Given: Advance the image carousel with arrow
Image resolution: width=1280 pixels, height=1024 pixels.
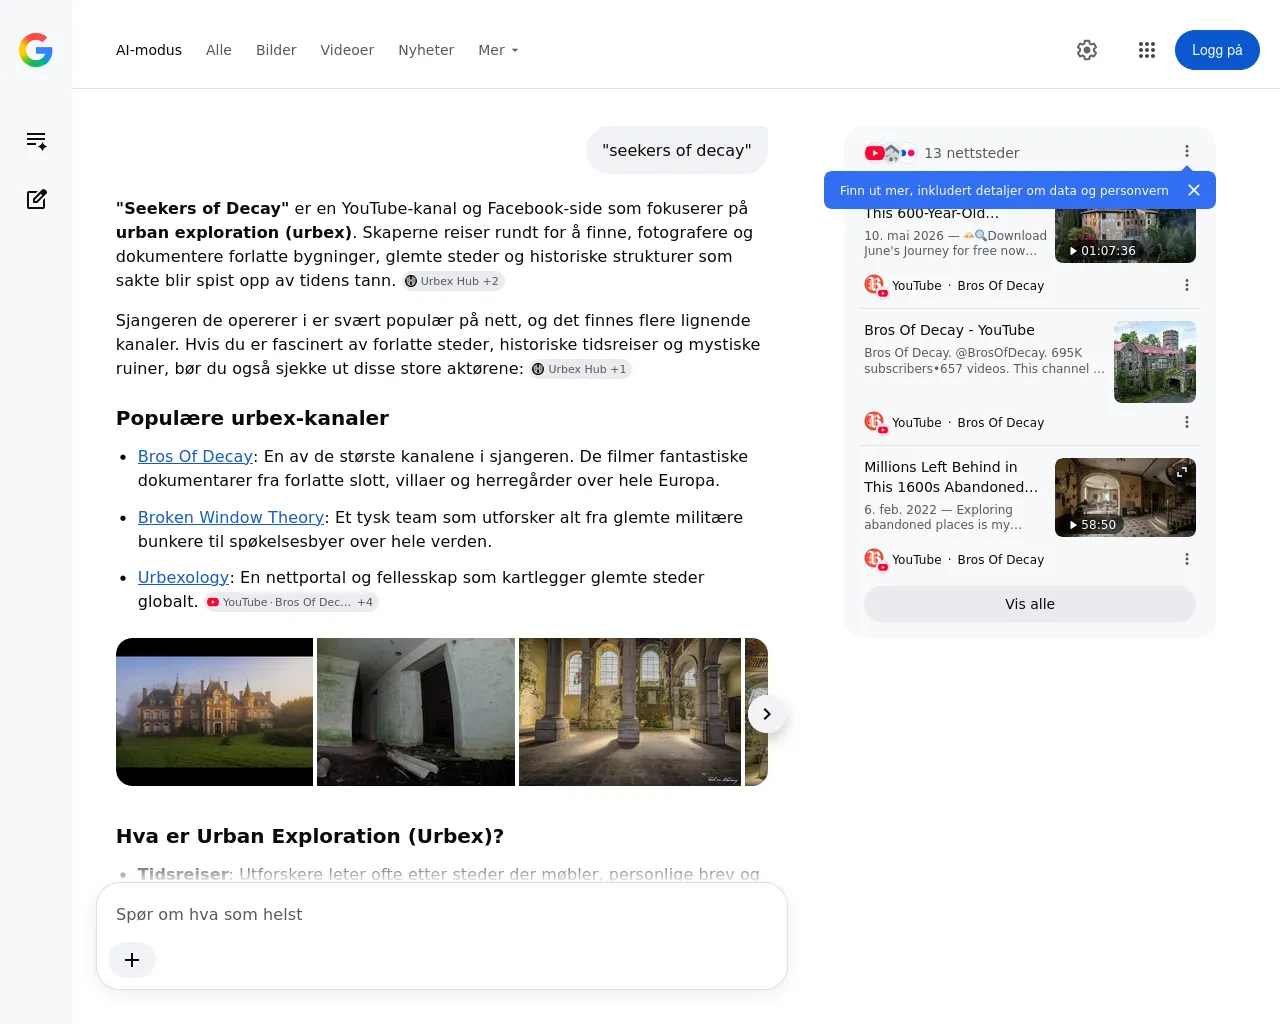Looking at the screenshot, I should (x=767, y=714).
